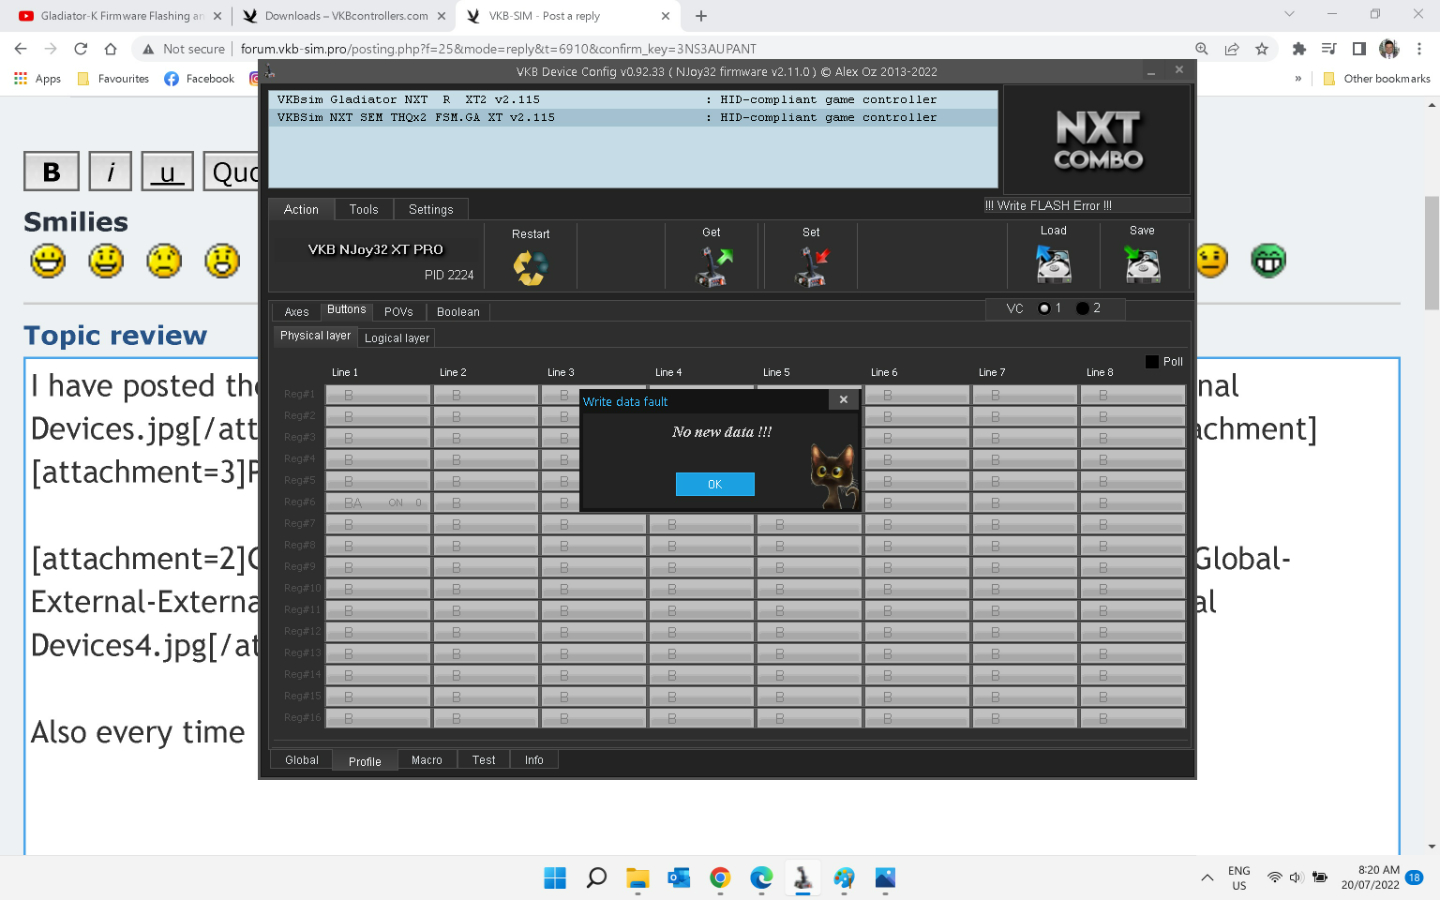Open taskbar Search icon

pos(596,878)
